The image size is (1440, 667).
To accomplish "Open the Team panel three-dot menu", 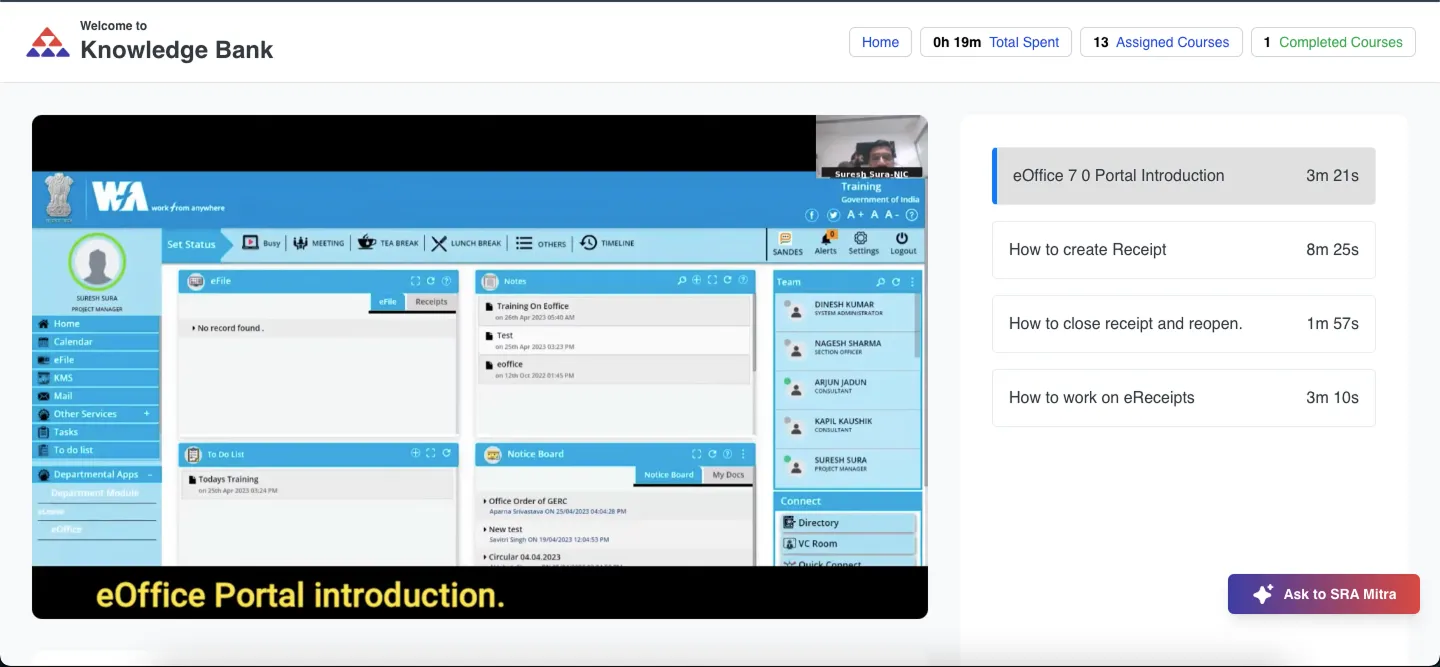I will coord(912,282).
